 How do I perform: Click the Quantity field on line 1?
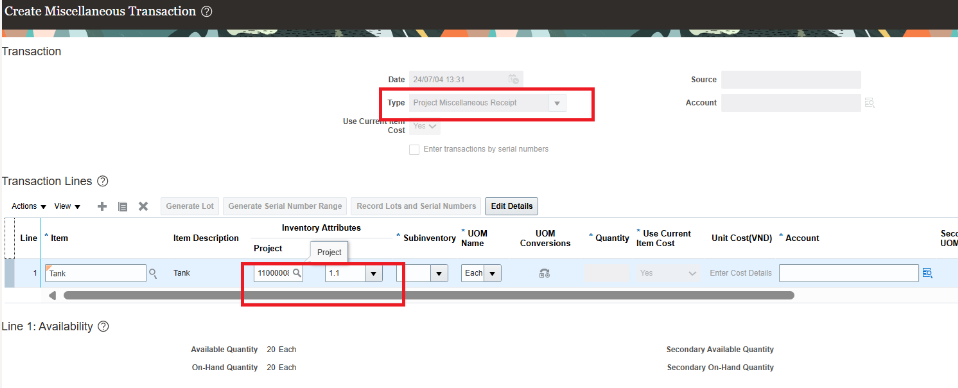point(606,273)
